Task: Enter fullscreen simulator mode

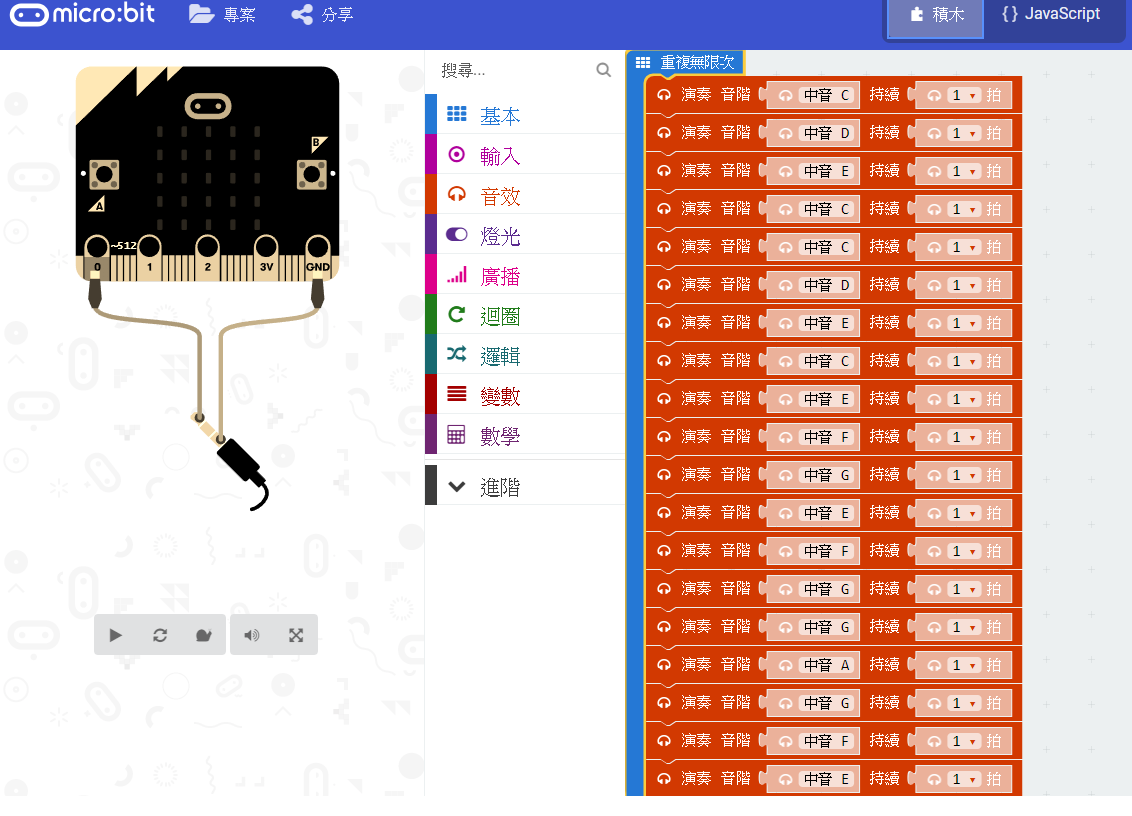Action: pyautogui.click(x=296, y=635)
